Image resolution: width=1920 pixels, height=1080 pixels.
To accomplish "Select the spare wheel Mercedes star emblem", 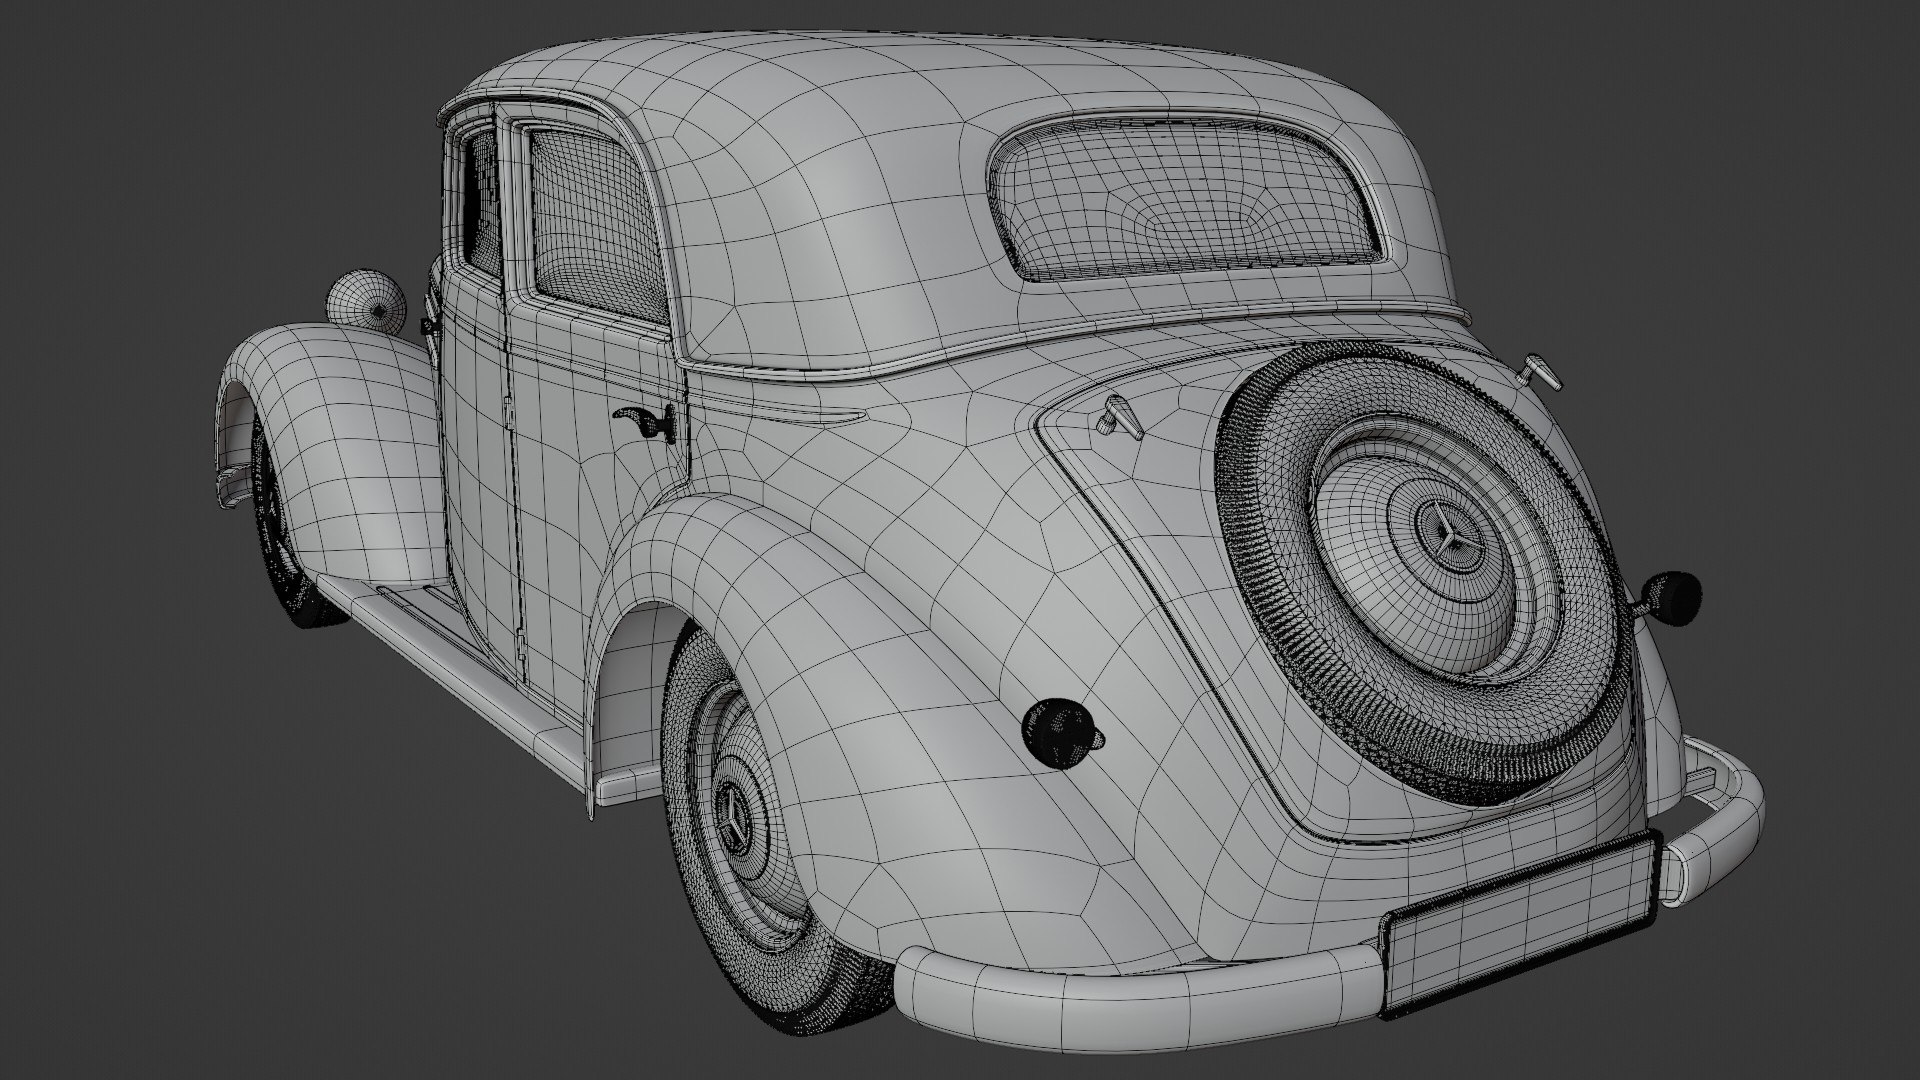I will (x=1451, y=535).
